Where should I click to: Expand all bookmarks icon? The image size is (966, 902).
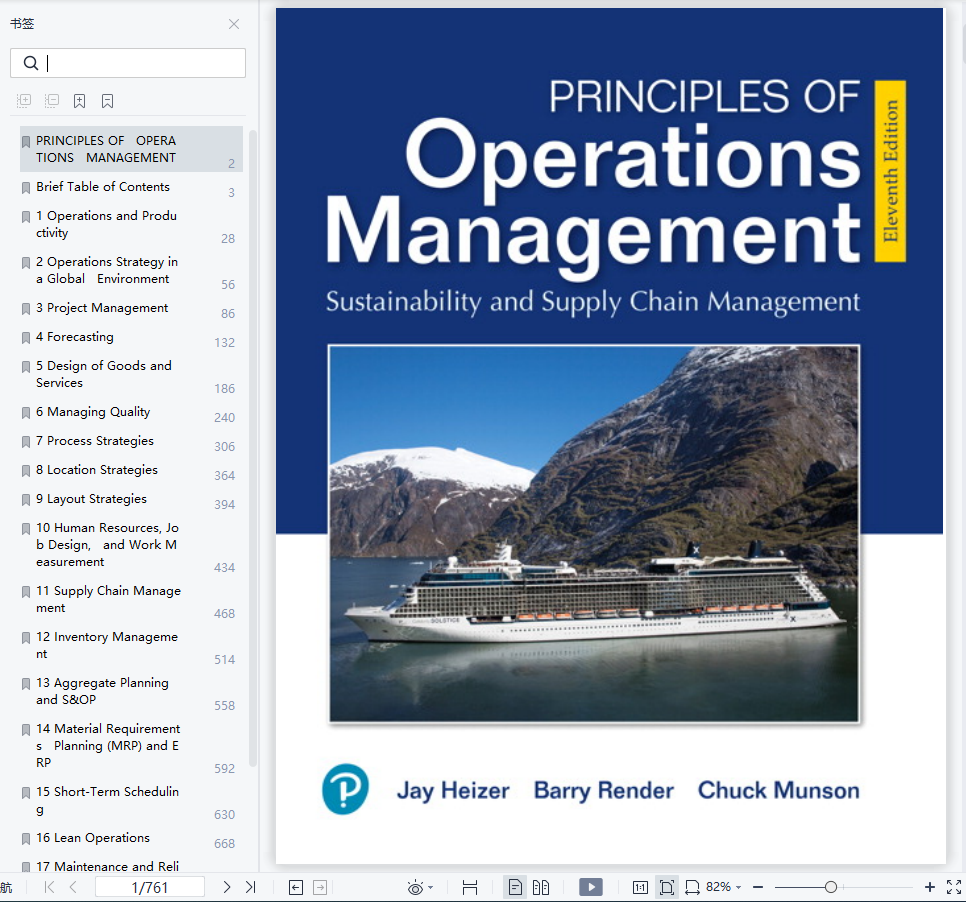pyautogui.click(x=24, y=100)
